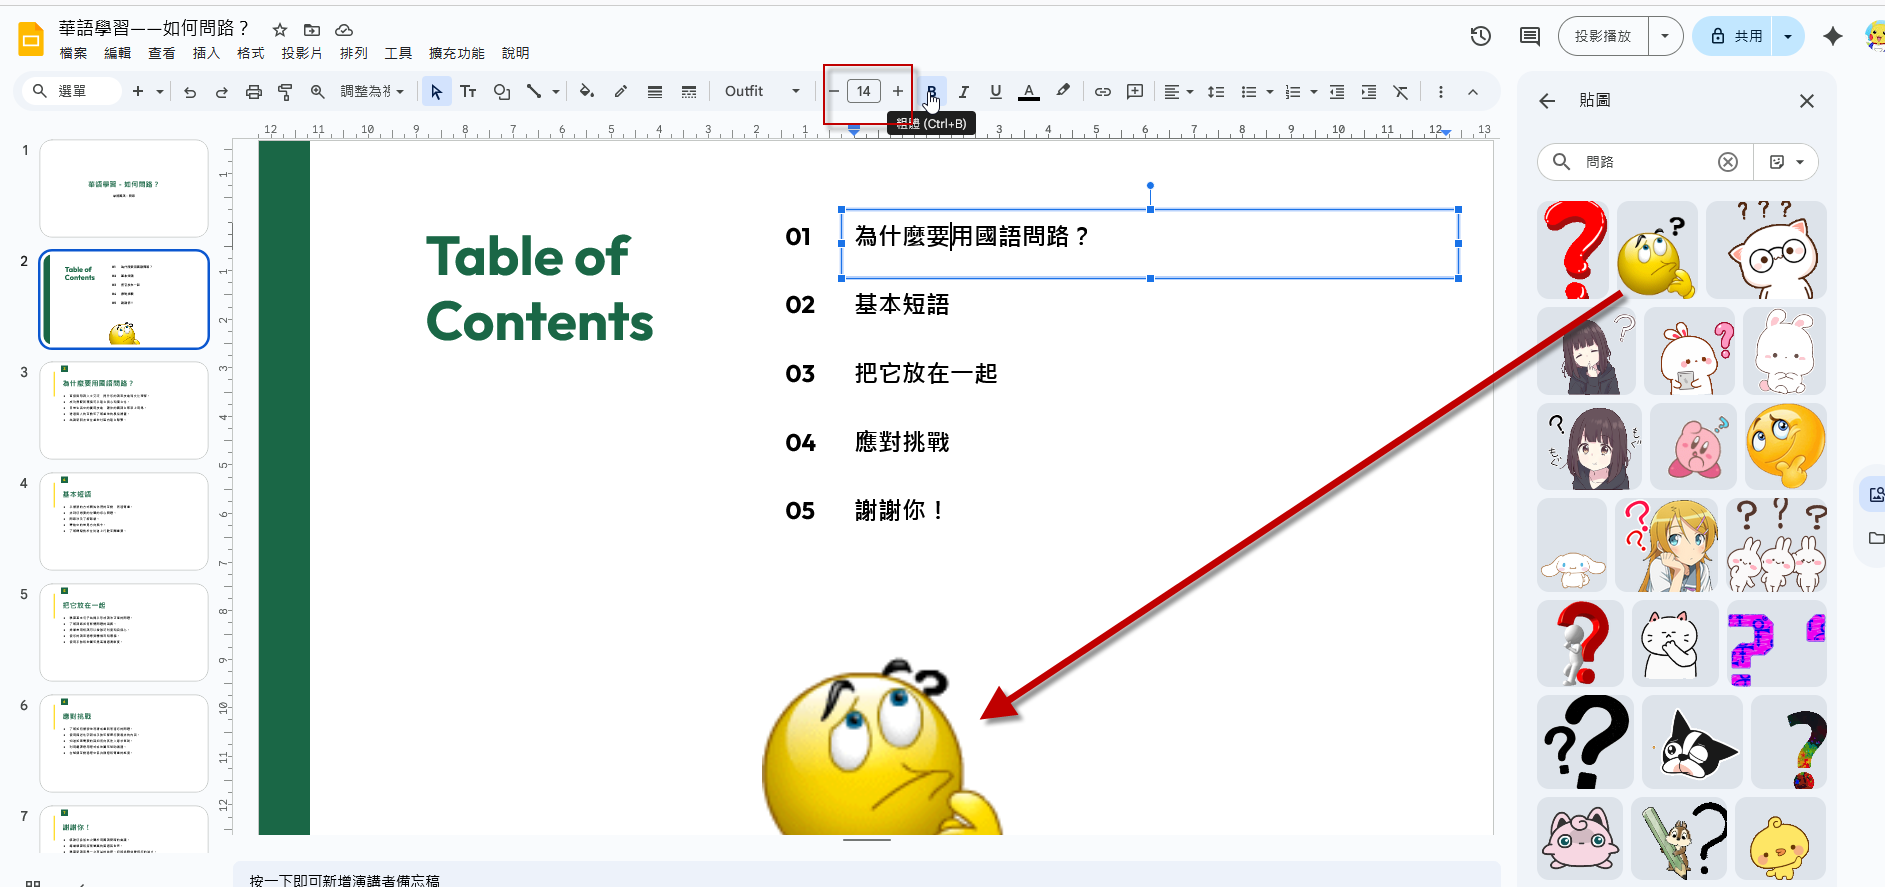The width and height of the screenshot is (1885, 887).
Task: Open the 投影片 menu
Action: [x=302, y=53]
